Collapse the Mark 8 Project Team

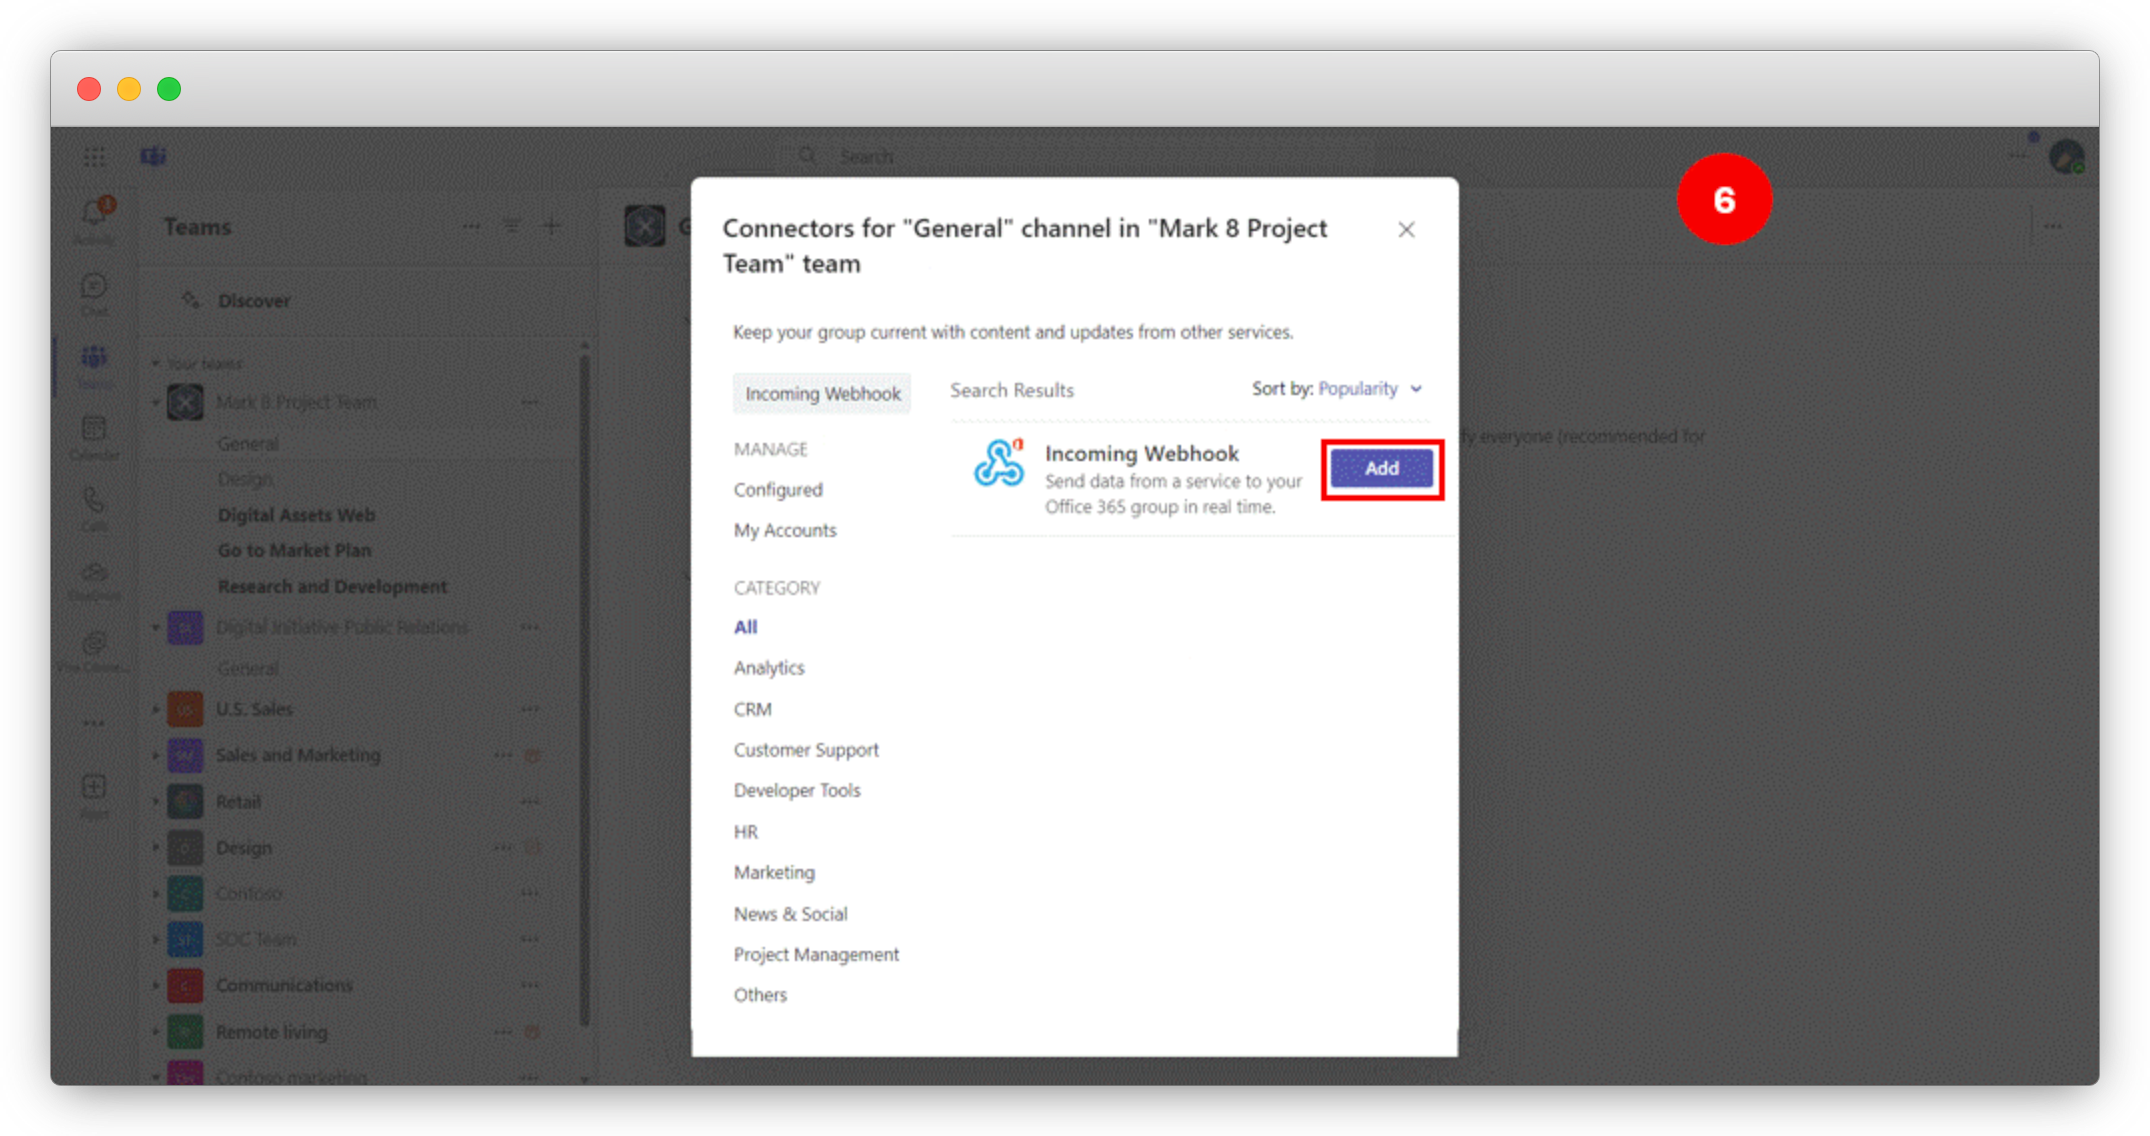click(156, 403)
